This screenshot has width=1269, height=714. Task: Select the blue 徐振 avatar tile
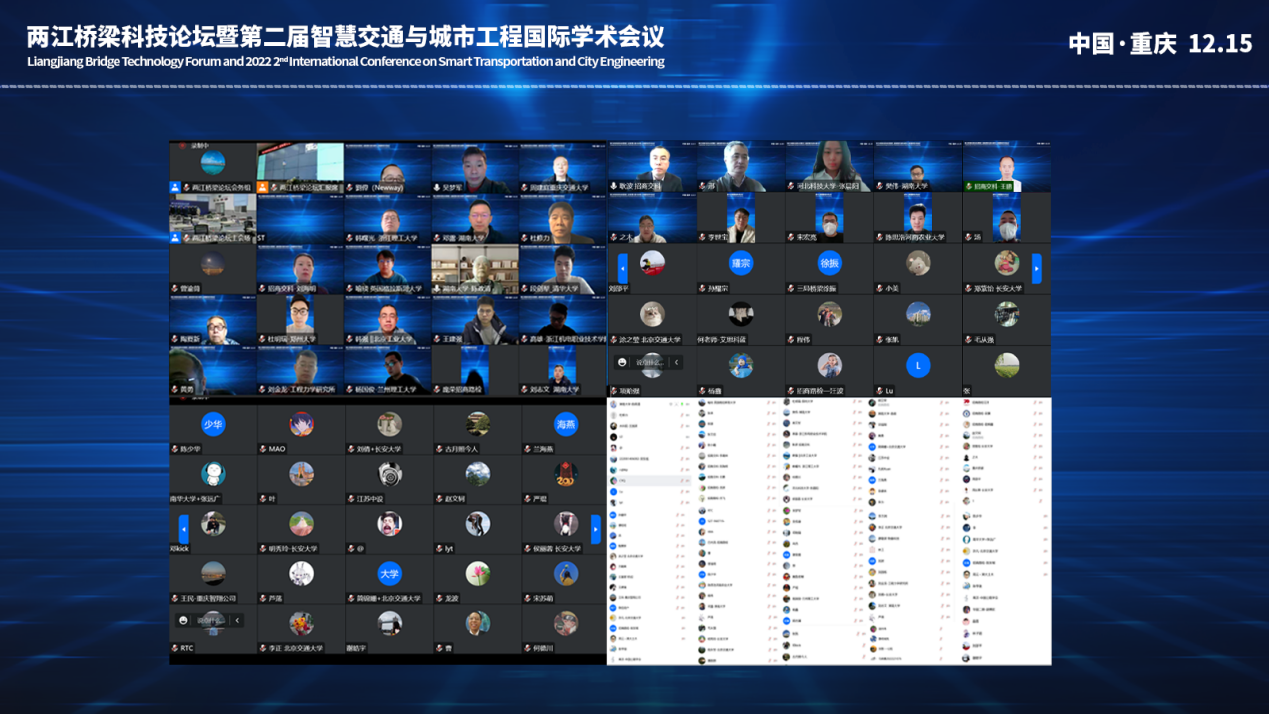click(829, 264)
